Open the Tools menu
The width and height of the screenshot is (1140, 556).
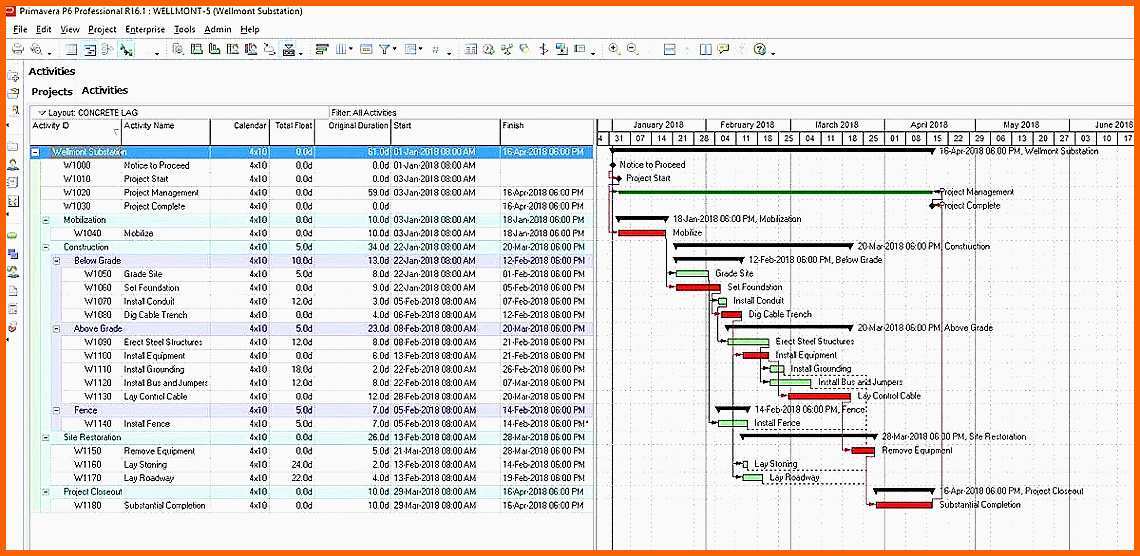[x=184, y=30]
